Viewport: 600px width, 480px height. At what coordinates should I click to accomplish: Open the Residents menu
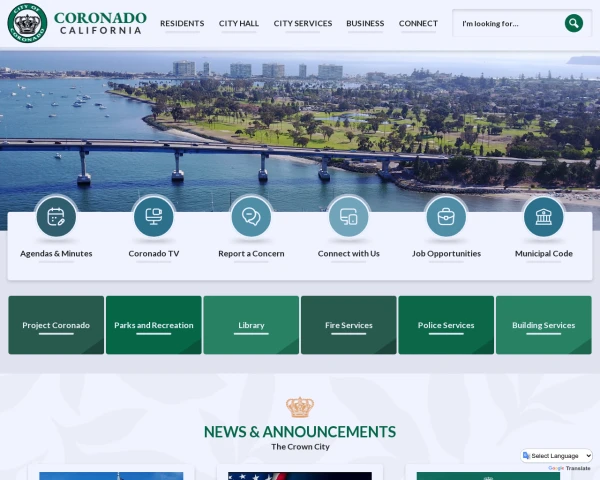point(182,23)
